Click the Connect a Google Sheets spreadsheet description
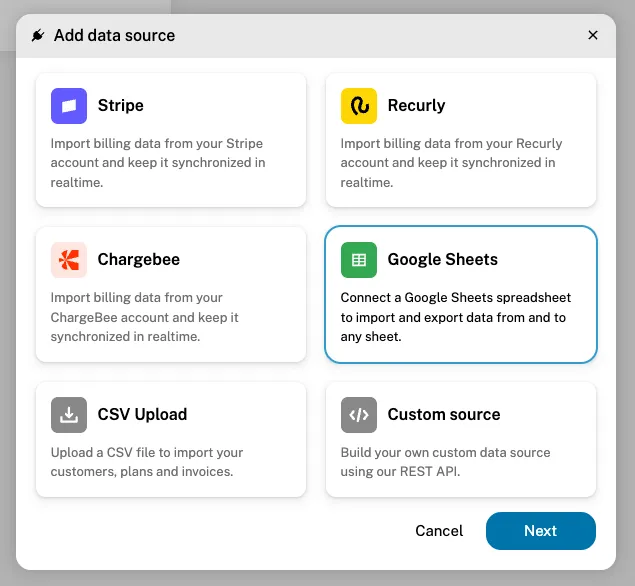The width and height of the screenshot is (635, 586). (x=456, y=317)
